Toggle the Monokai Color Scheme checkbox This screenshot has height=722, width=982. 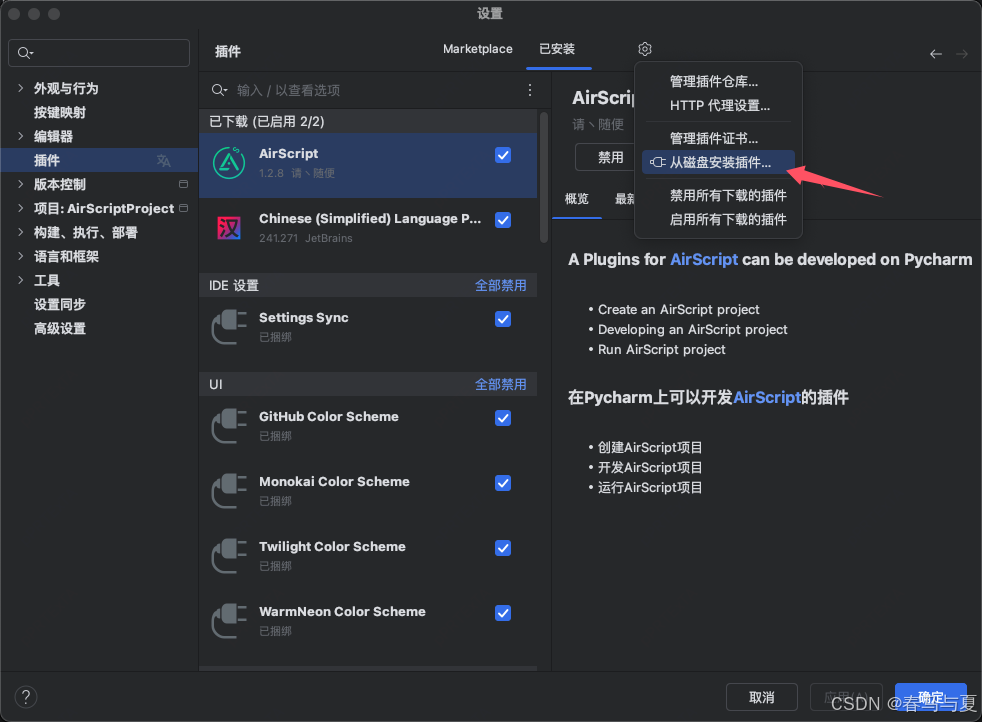[503, 483]
